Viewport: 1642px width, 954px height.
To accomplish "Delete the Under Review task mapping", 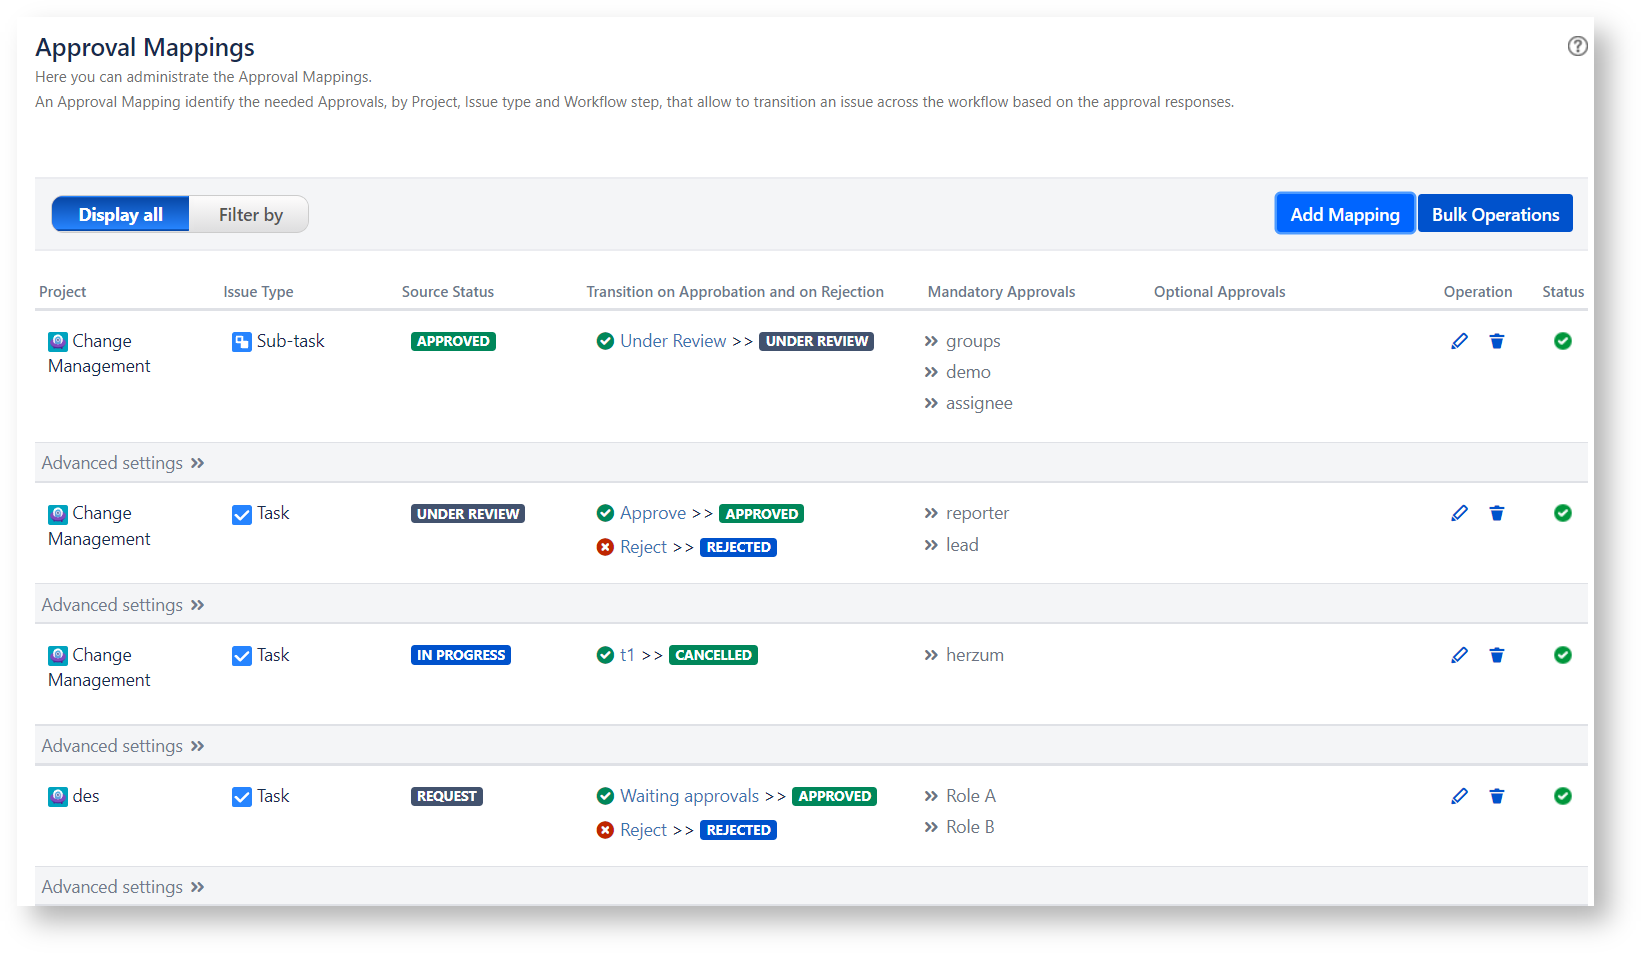I will tap(1496, 513).
